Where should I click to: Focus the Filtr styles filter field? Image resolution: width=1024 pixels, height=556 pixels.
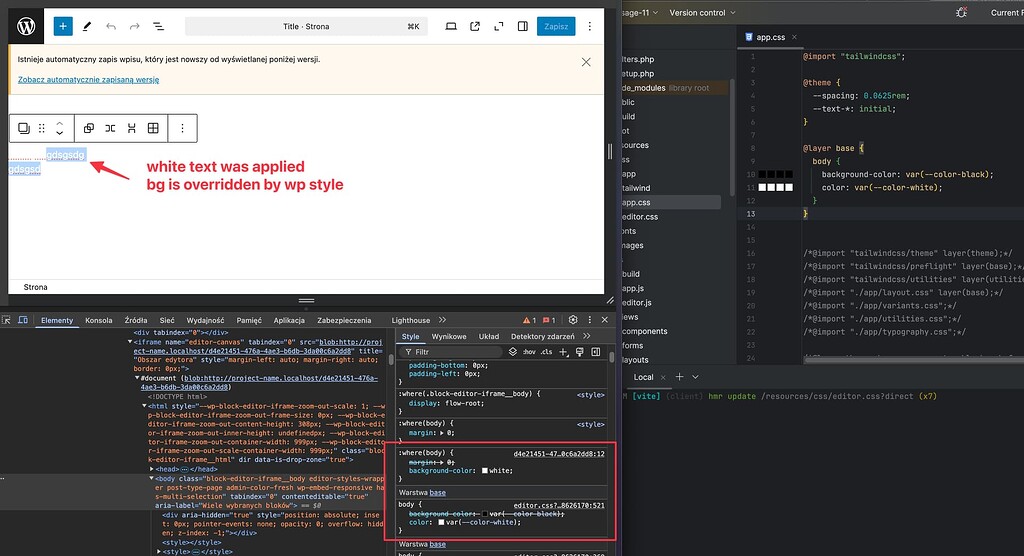click(x=451, y=352)
